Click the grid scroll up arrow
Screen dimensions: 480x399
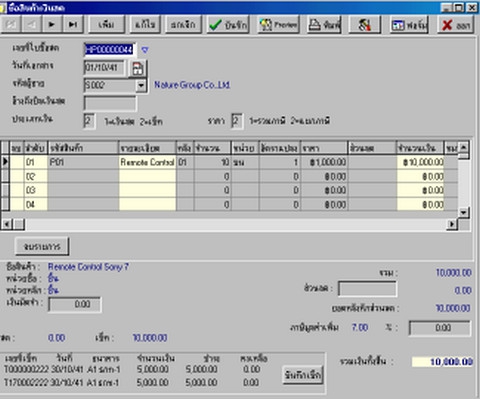click(x=464, y=147)
